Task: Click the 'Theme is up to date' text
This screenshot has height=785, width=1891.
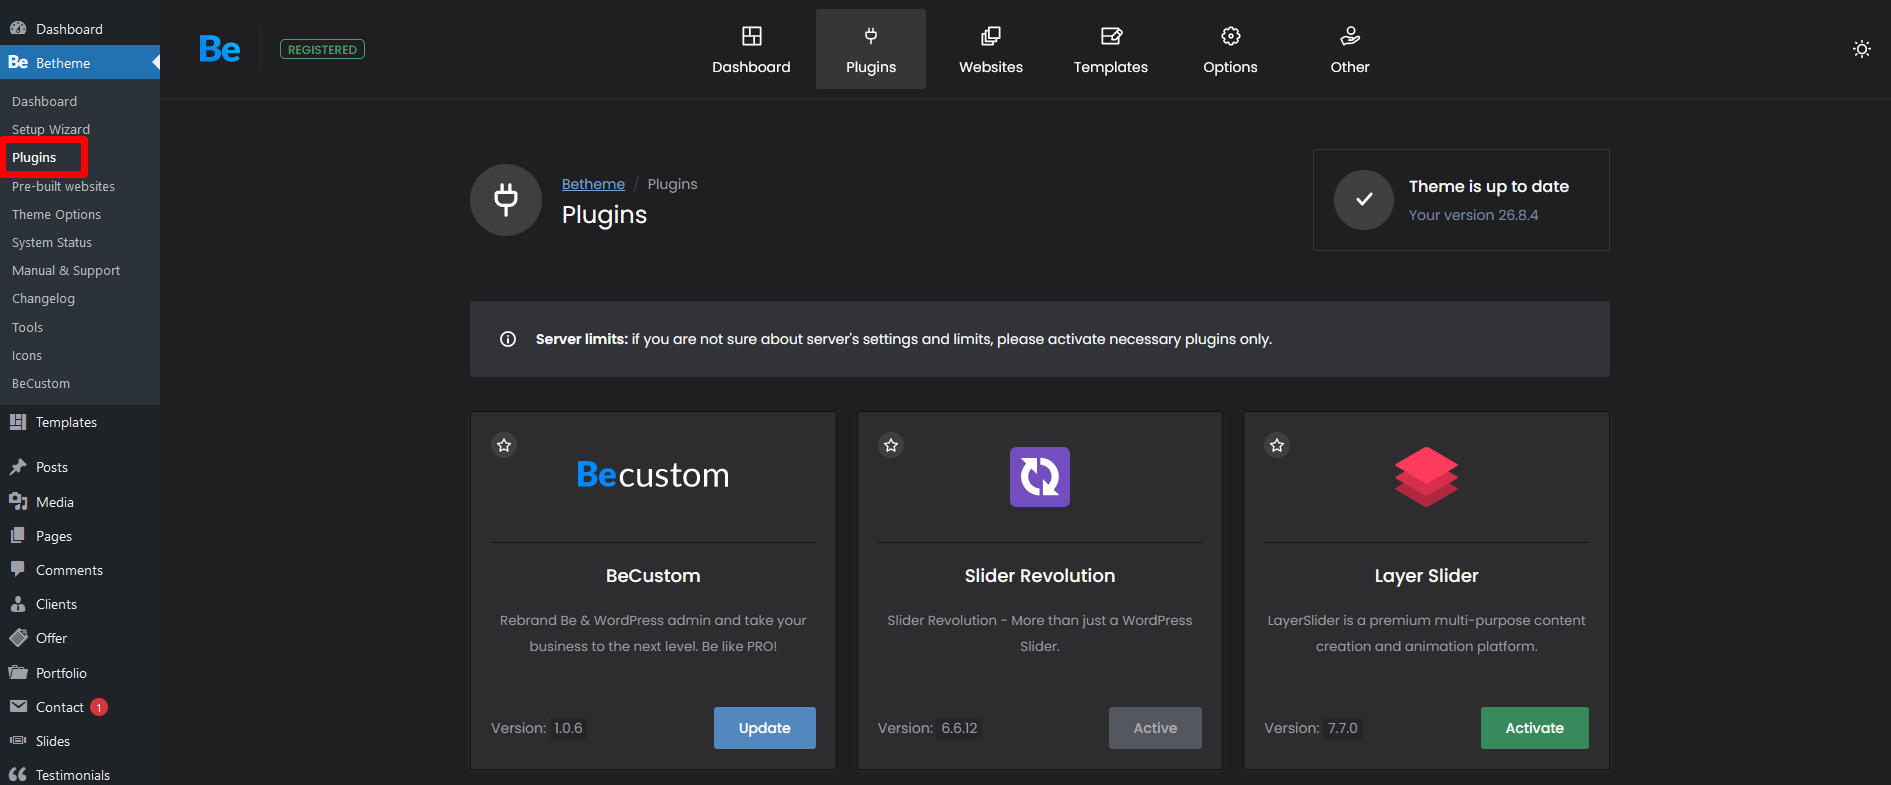Action: (1489, 186)
